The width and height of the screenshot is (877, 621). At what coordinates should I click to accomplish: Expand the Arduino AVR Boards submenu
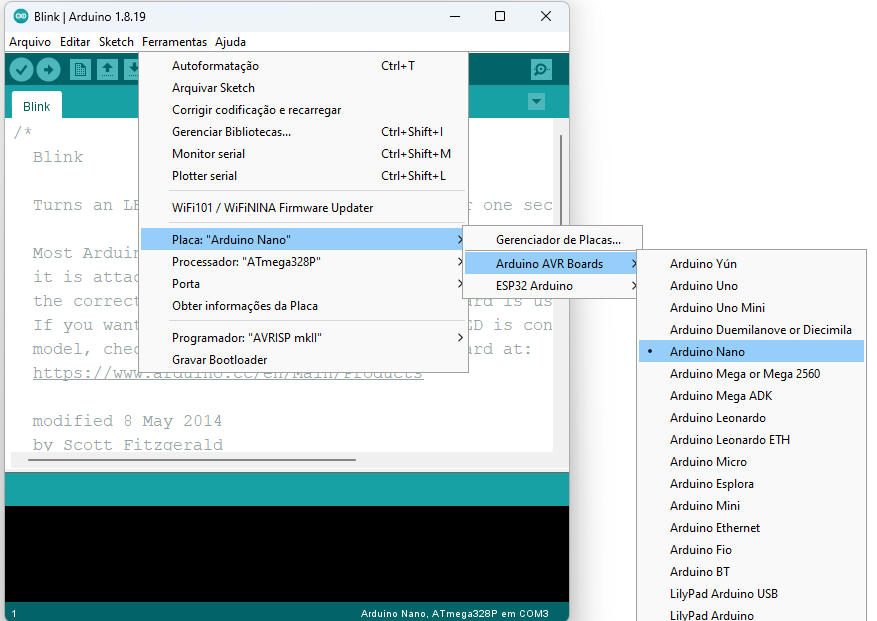tap(553, 264)
